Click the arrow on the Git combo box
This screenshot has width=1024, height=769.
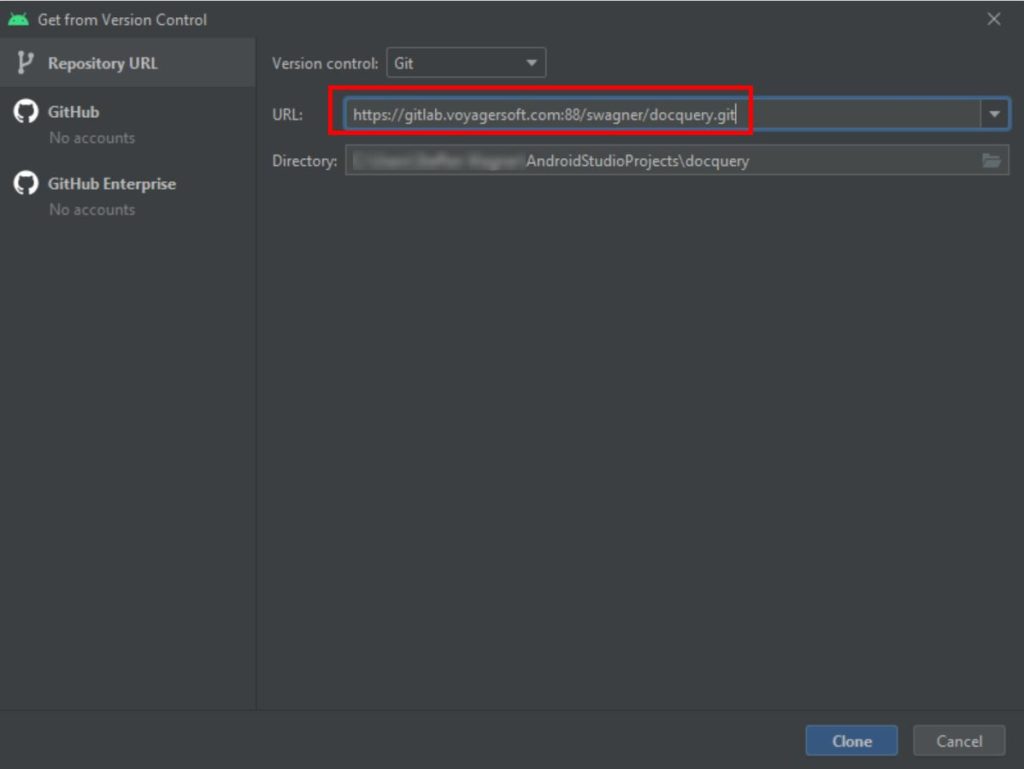[532, 64]
